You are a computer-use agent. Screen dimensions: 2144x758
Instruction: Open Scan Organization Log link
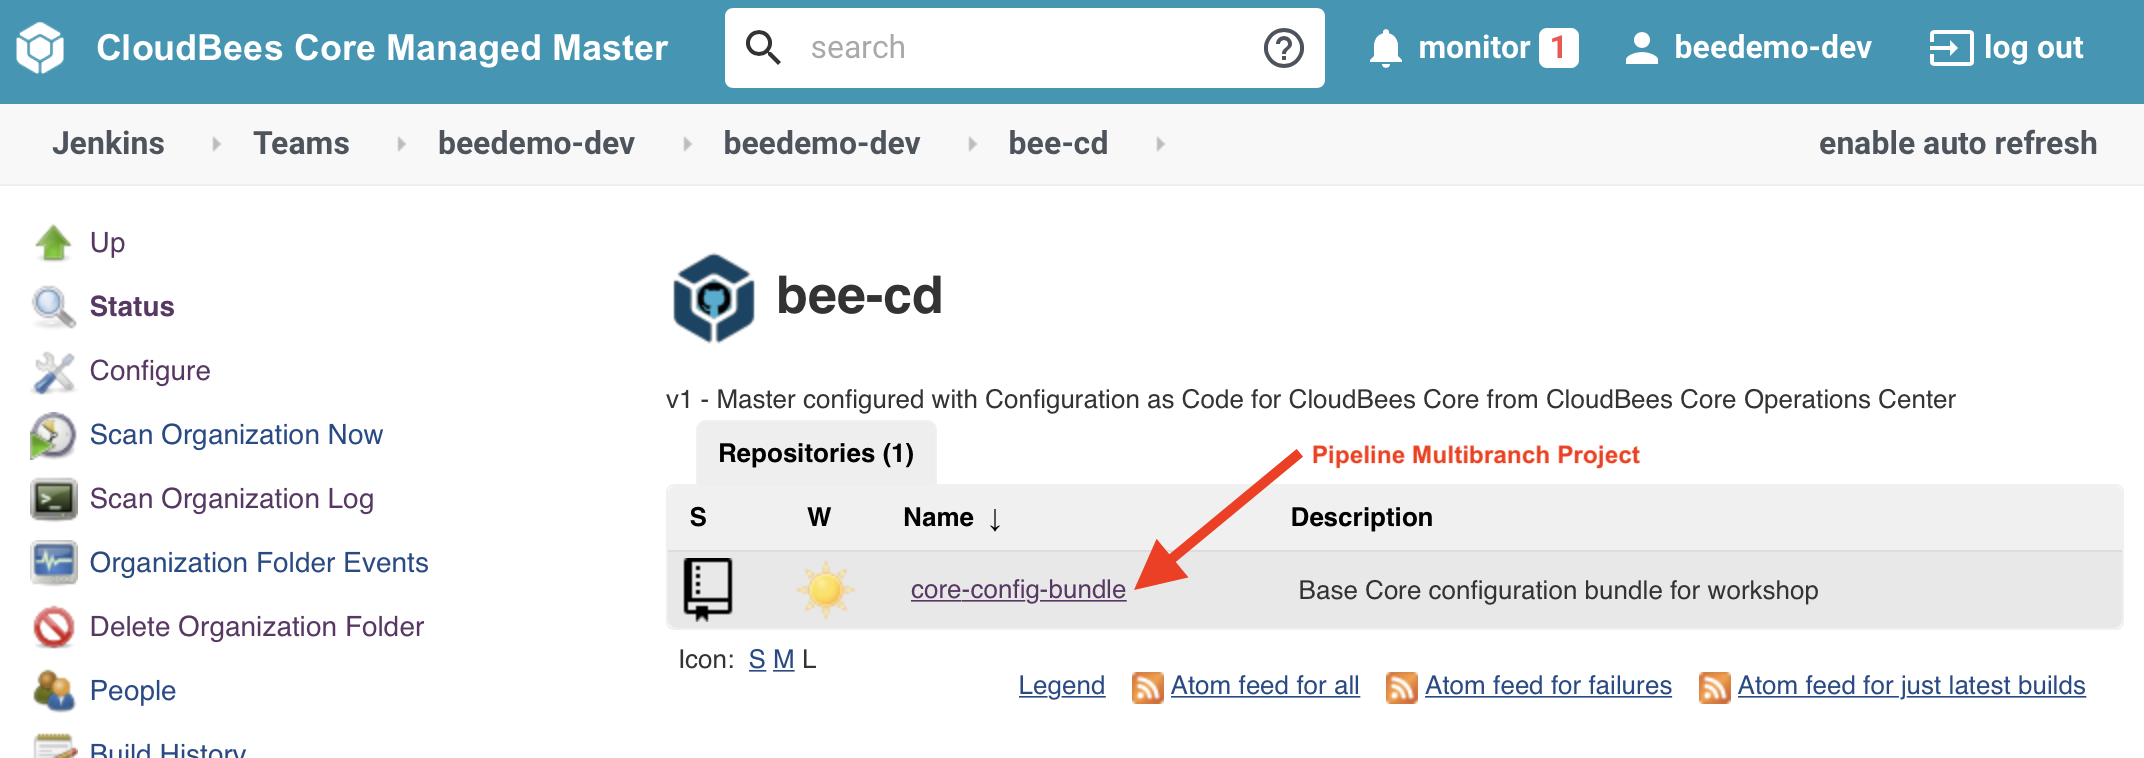pyautogui.click(x=232, y=499)
